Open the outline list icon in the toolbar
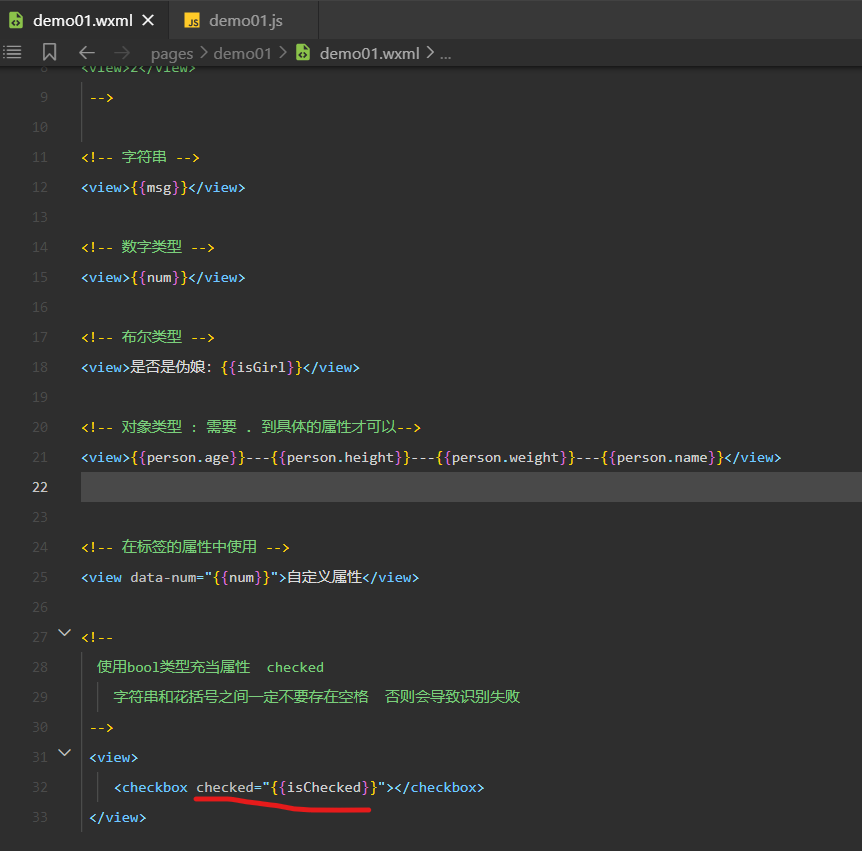The height and width of the screenshot is (851, 862). point(12,53)
